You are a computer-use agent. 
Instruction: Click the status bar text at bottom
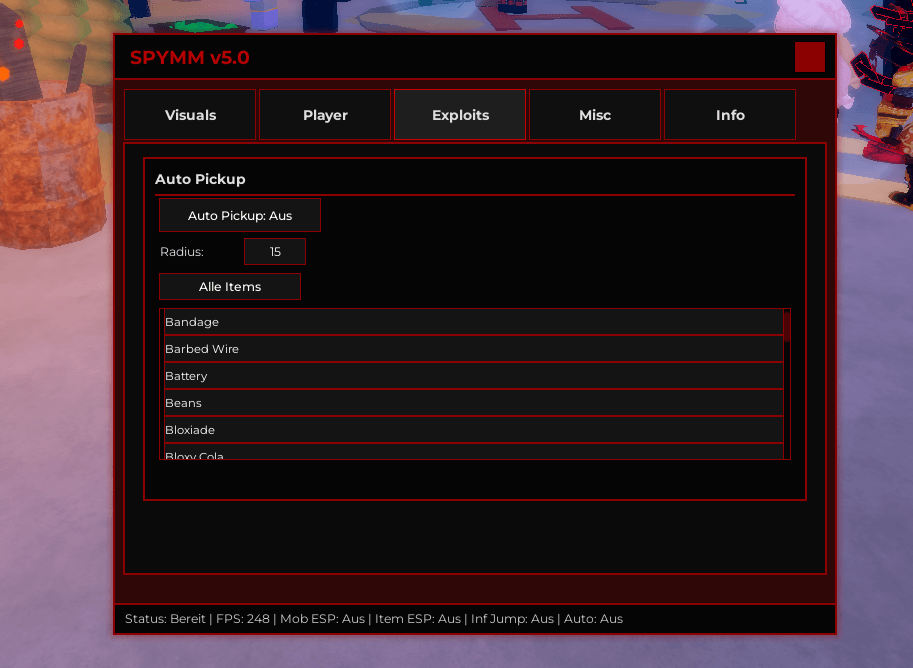tap(374, 618)
